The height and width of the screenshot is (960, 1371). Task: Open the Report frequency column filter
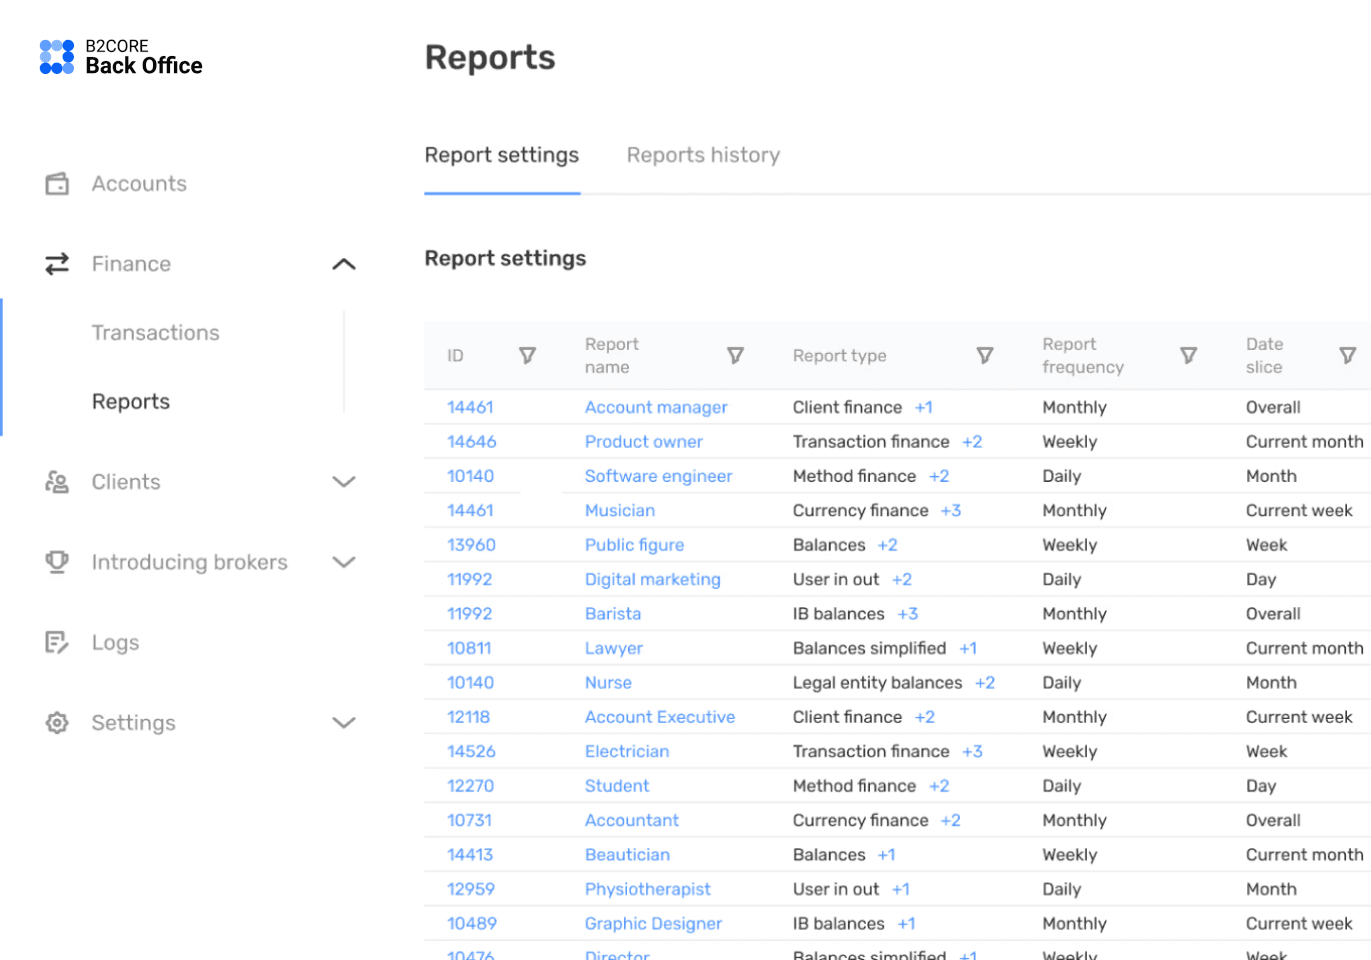point(1189,356)
